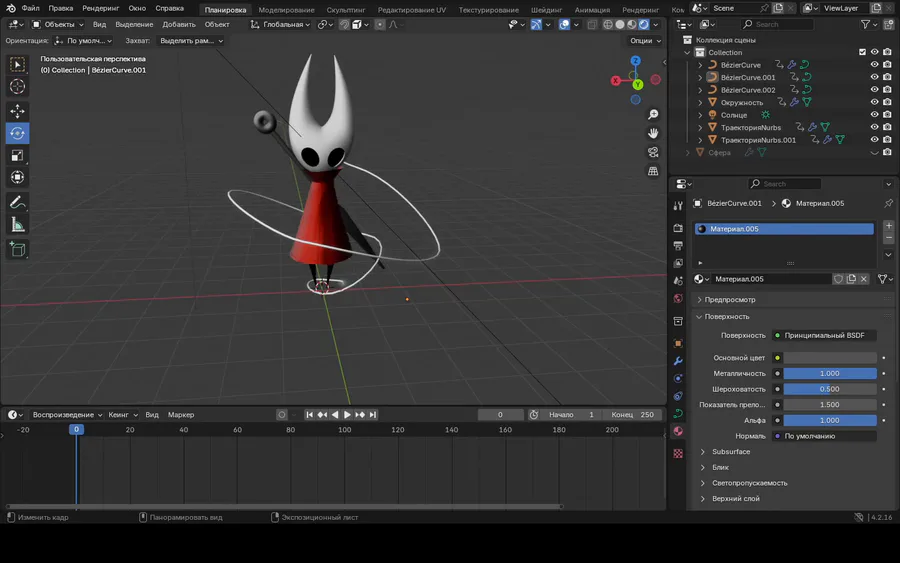900x563 pixels.
Task: Expand the BézierCurve tree row
Action: tap(700, 65)
